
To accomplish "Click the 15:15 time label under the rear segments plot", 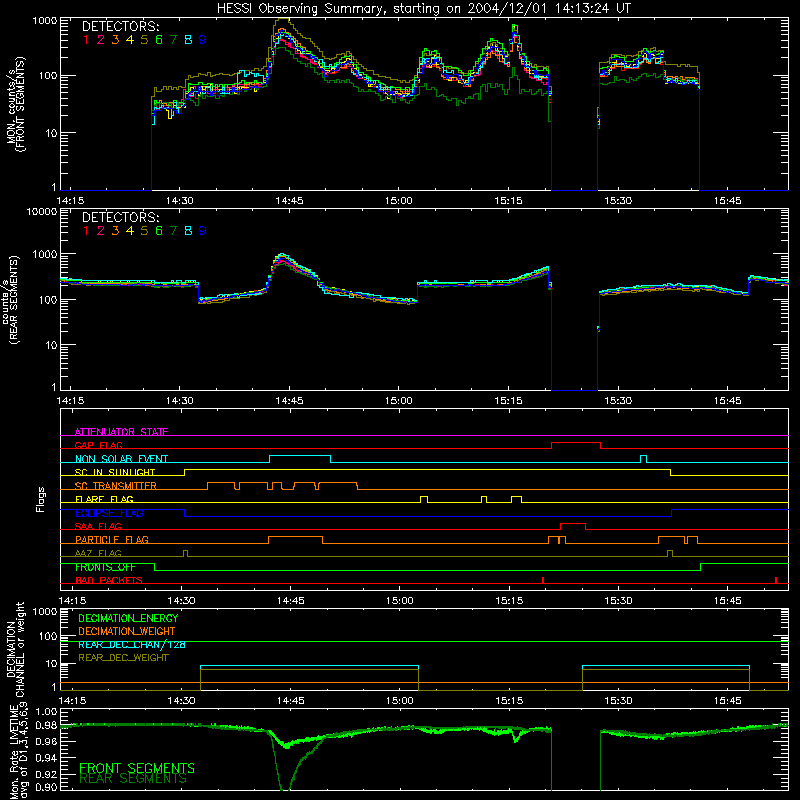I will [508, 401].
